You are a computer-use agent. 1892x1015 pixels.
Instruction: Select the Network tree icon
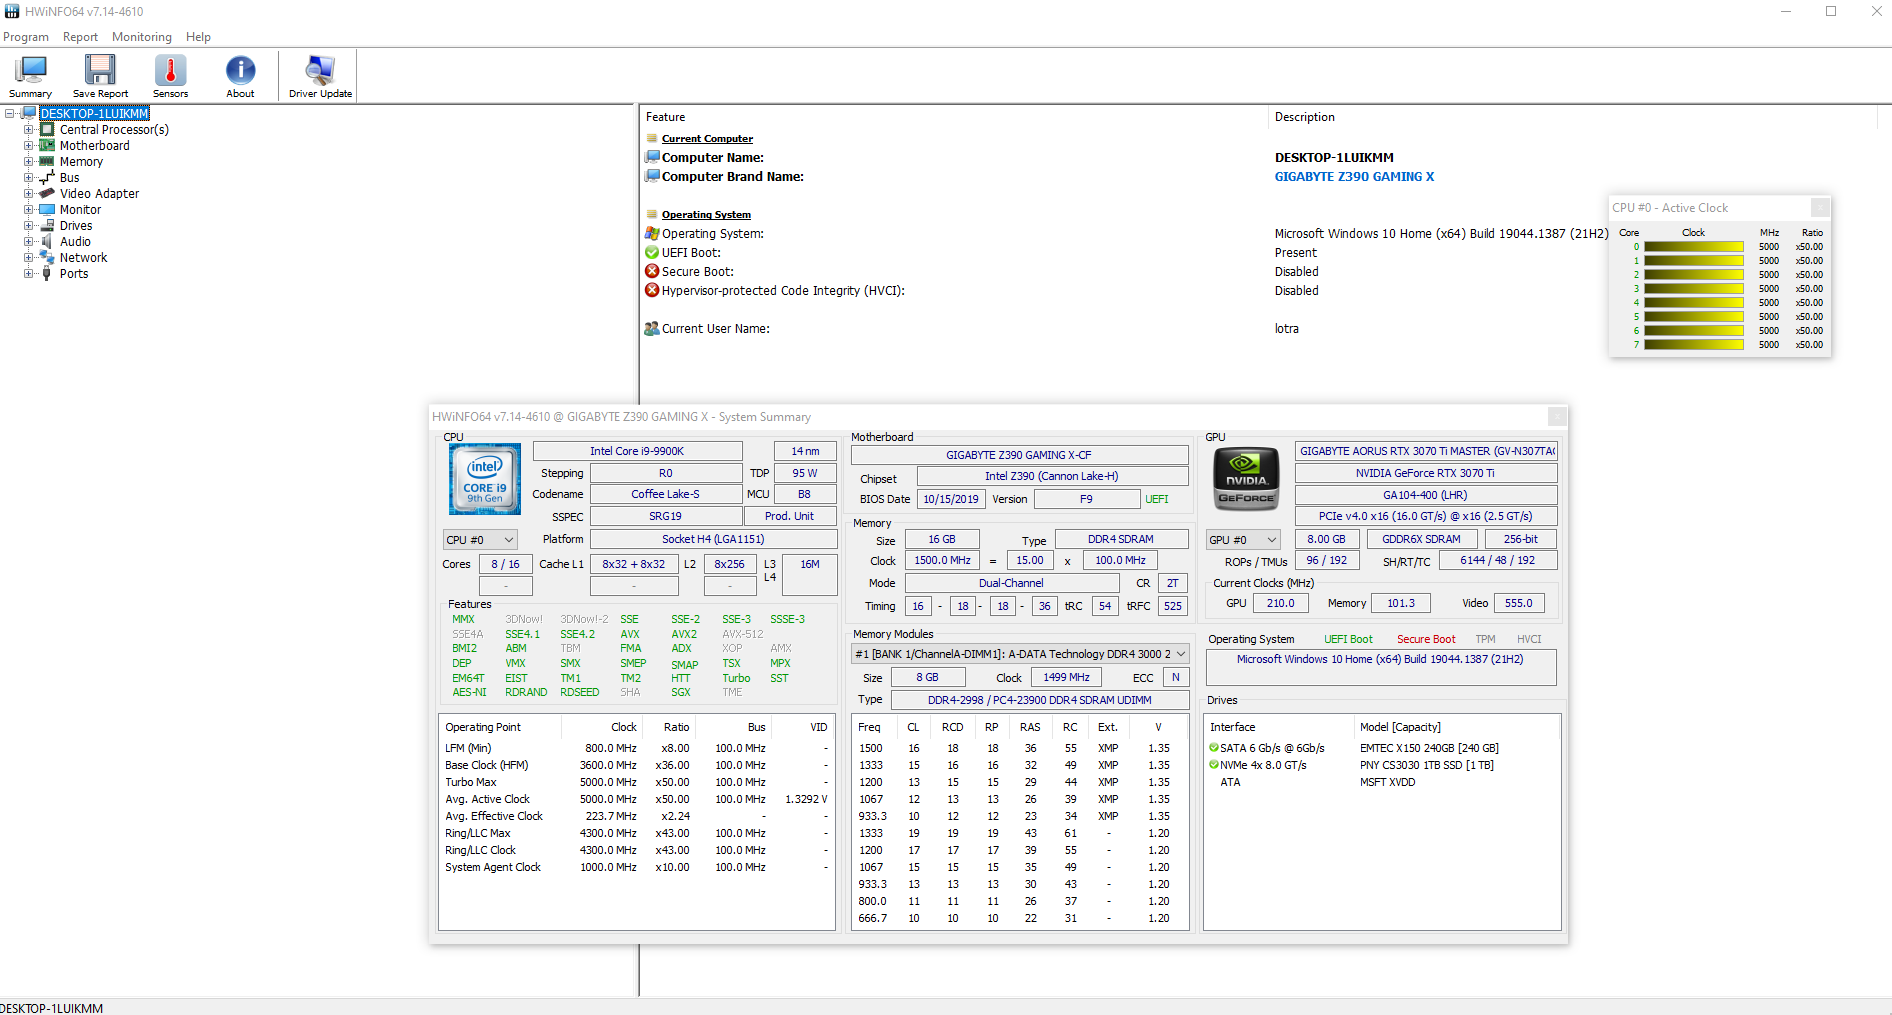(x=47, y=258)
